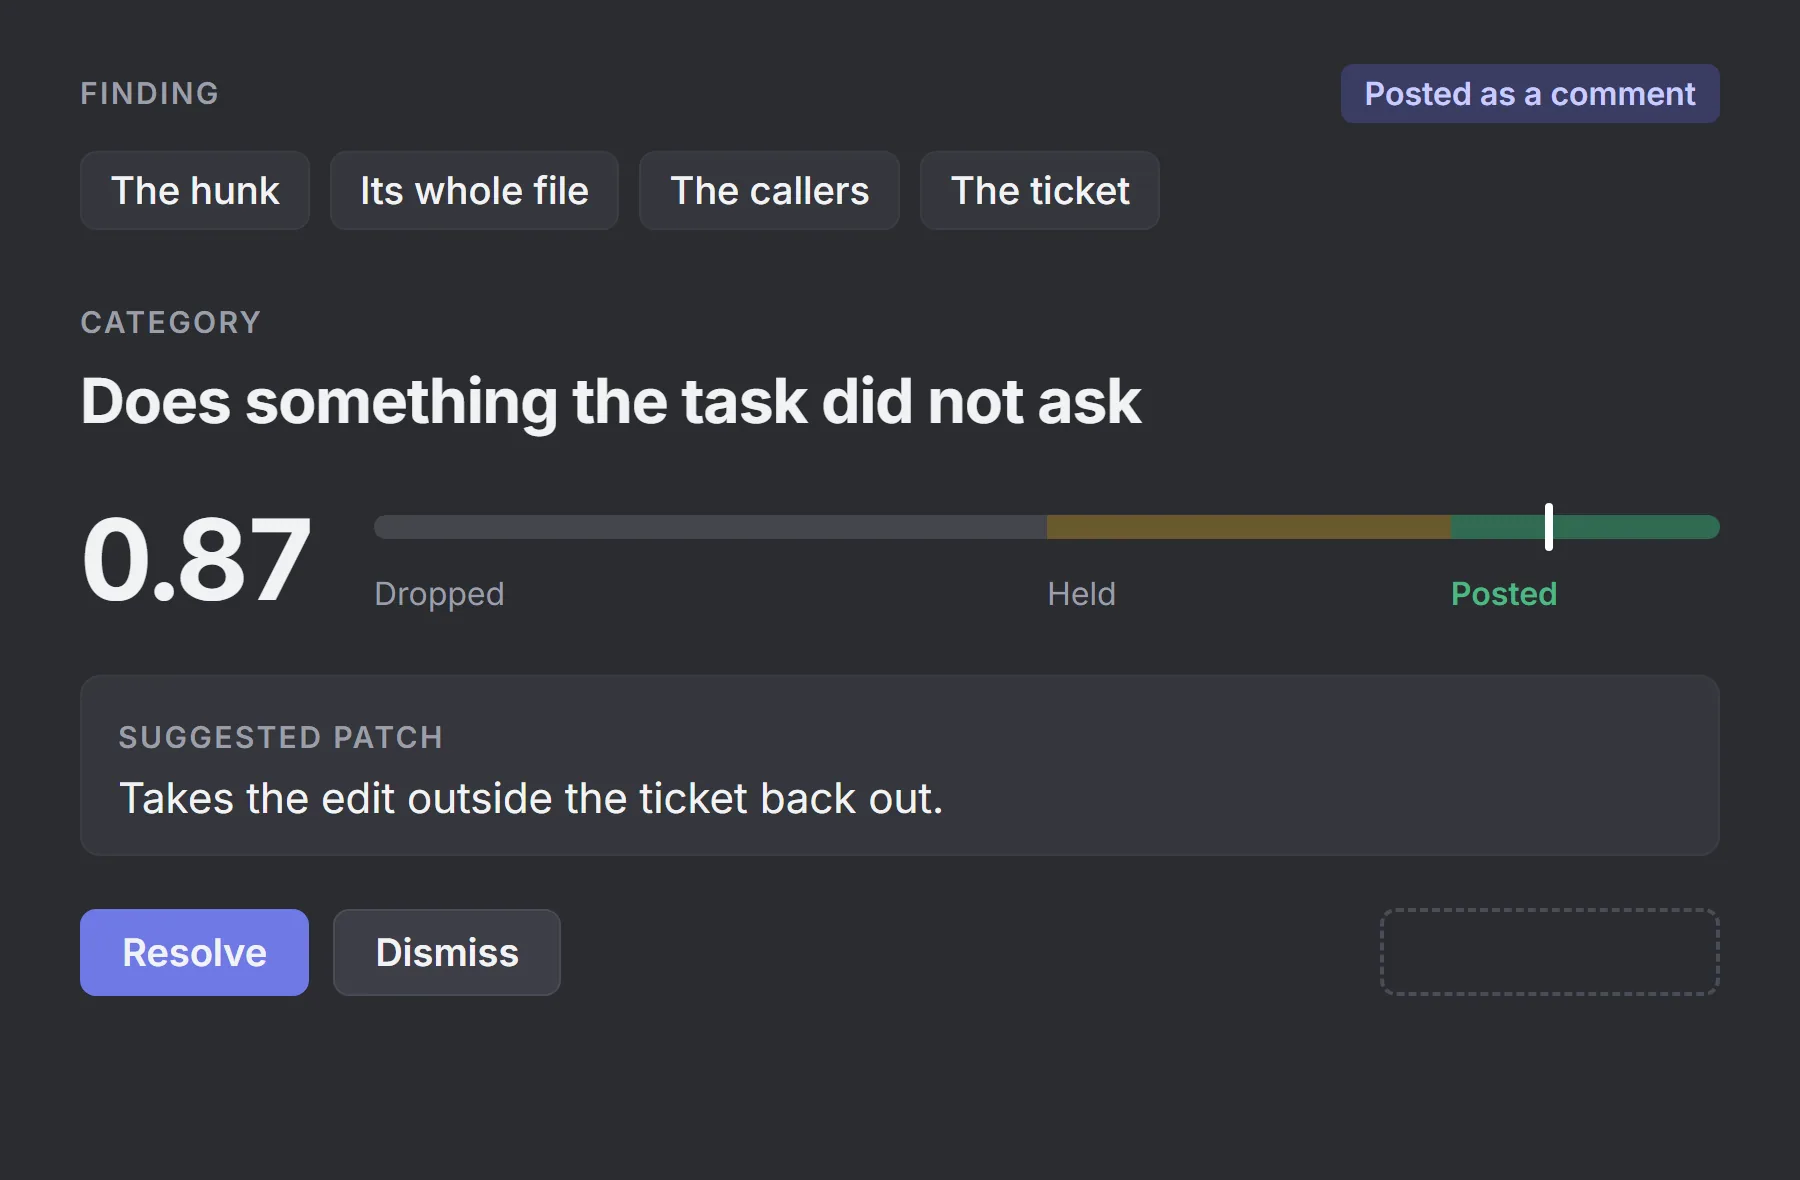1800x1180 pixels.
Task: Open 'The callers' chip
Action: coord(769,190)
